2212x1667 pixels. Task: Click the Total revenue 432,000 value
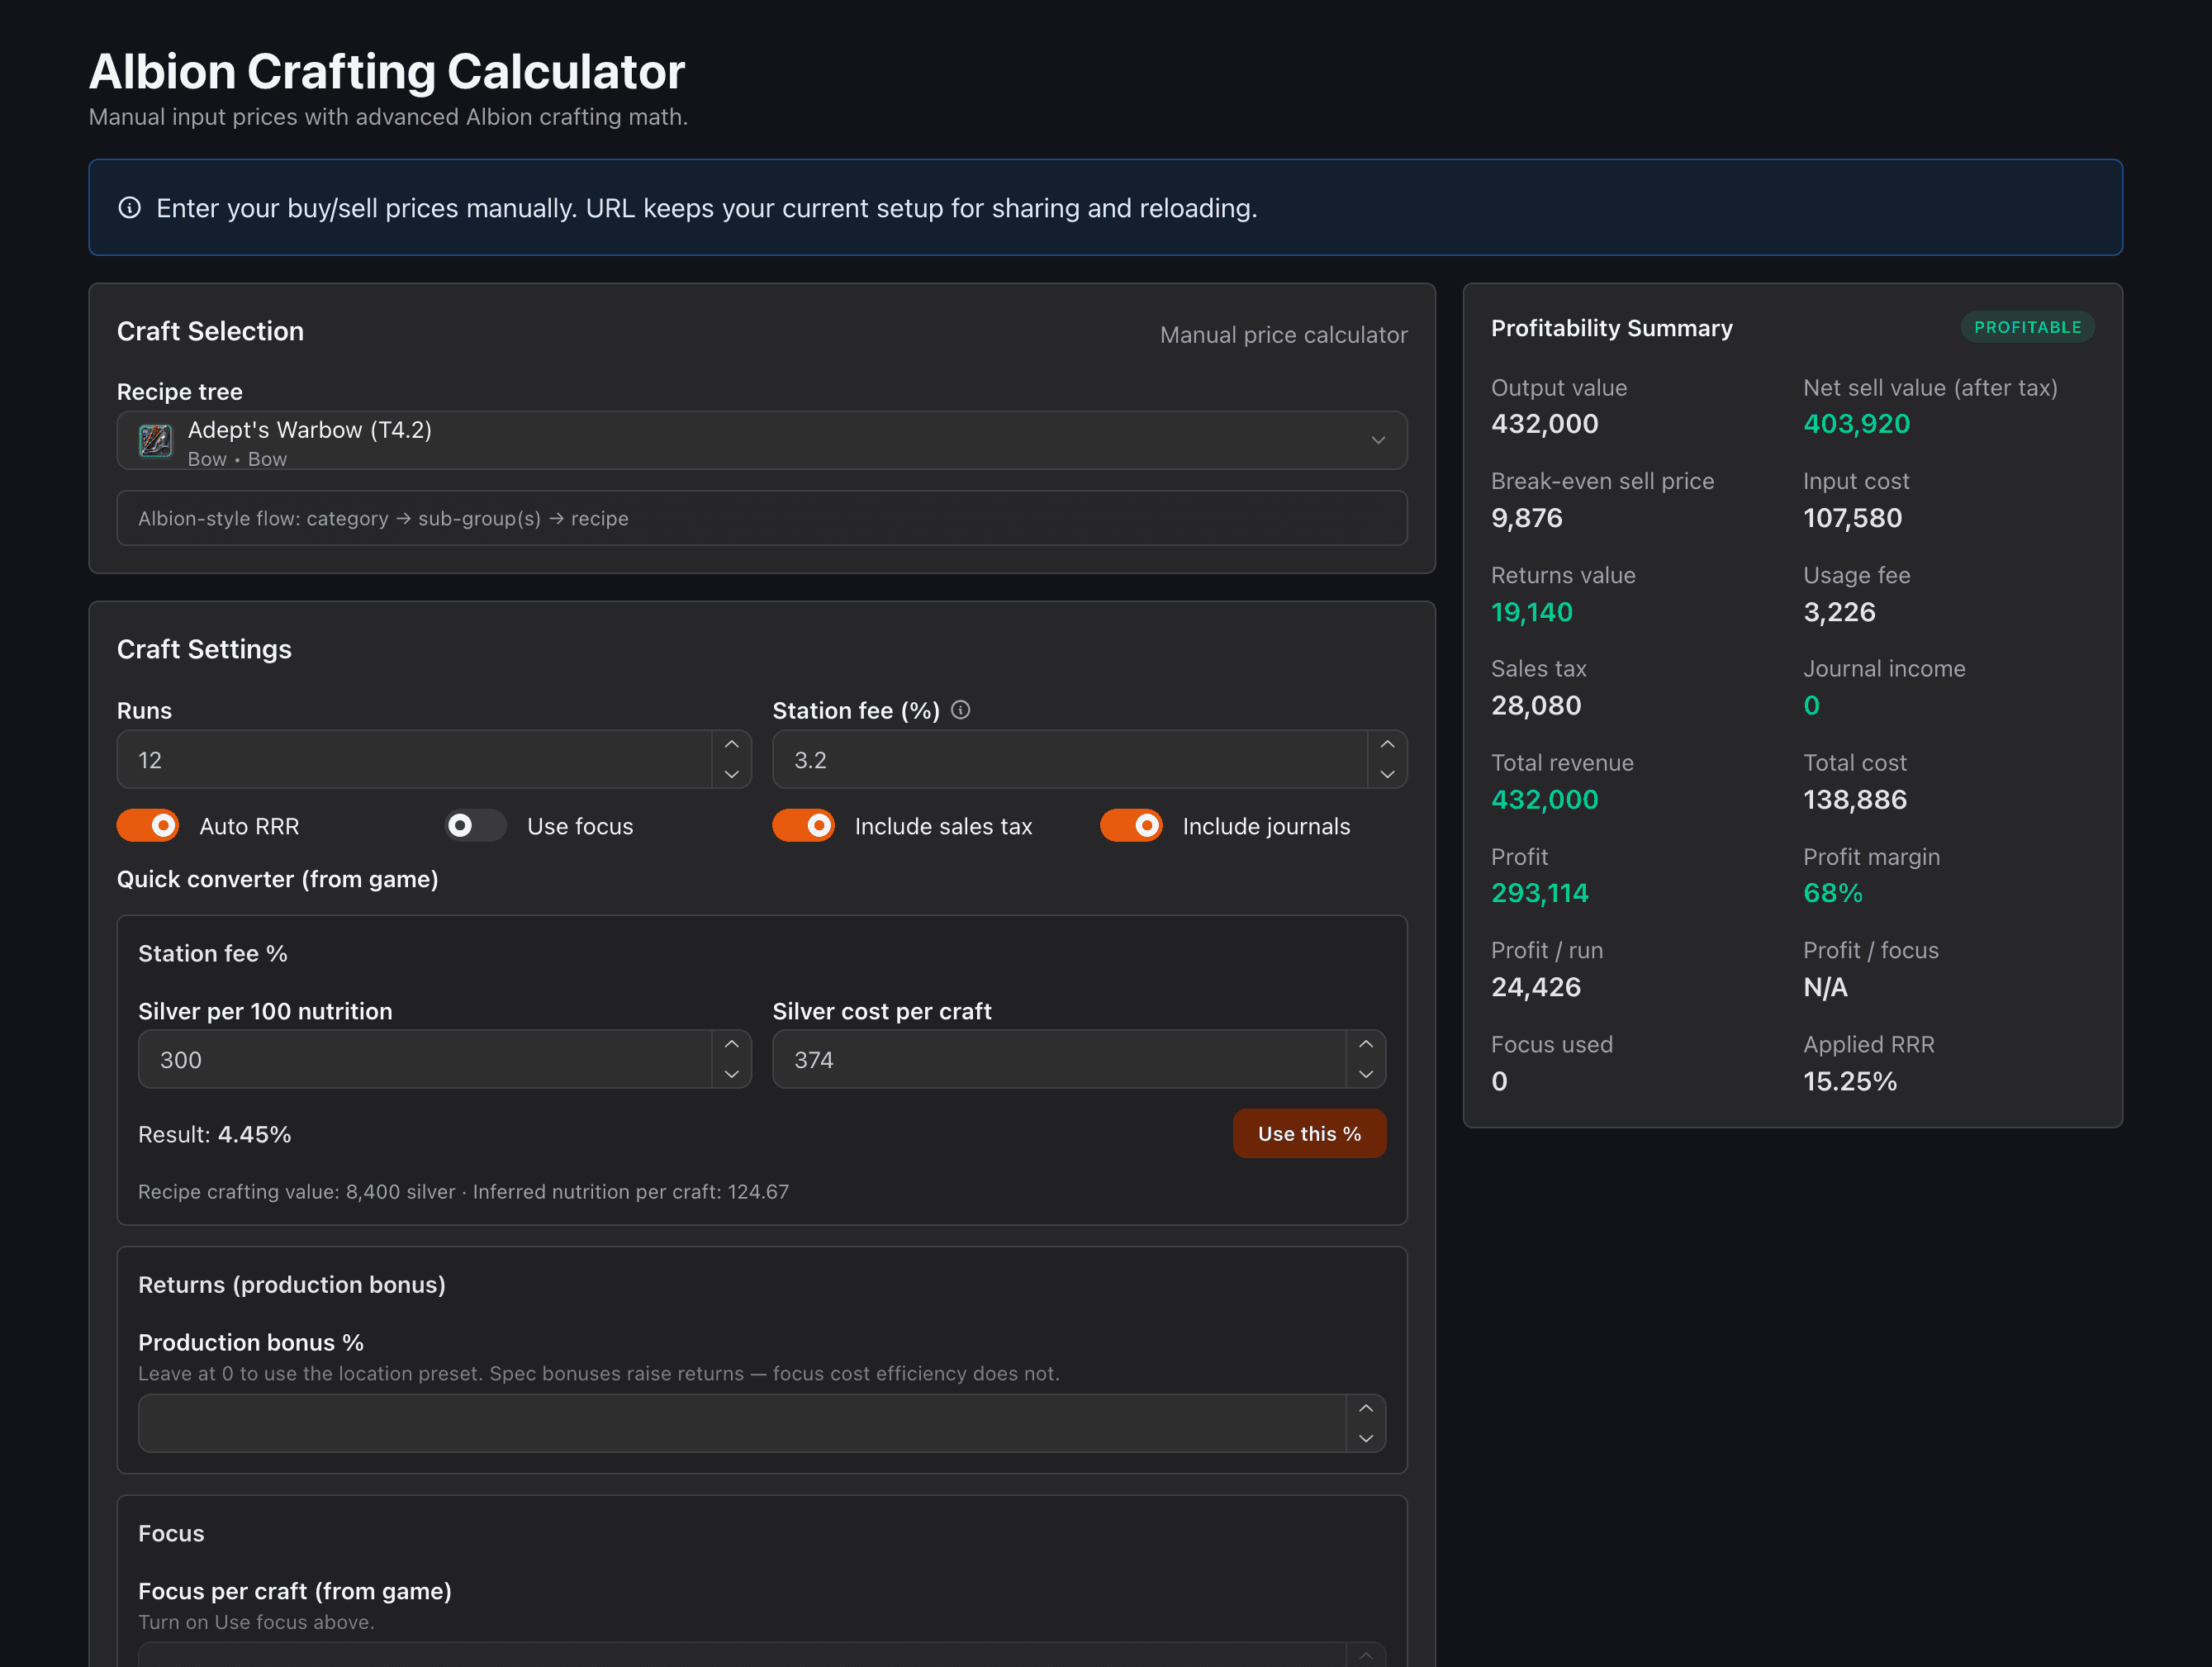1545,800
